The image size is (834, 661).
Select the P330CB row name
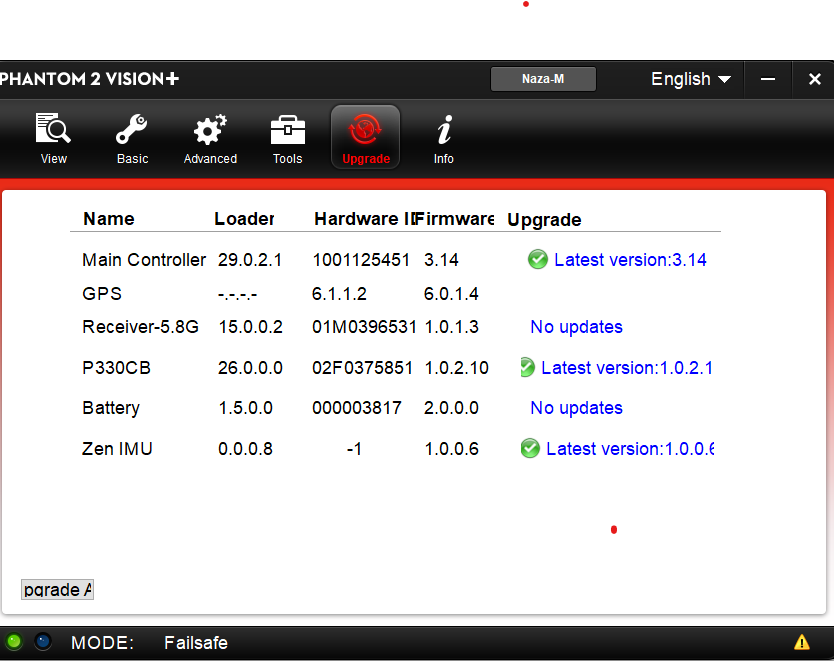click(x=116, y=367)
